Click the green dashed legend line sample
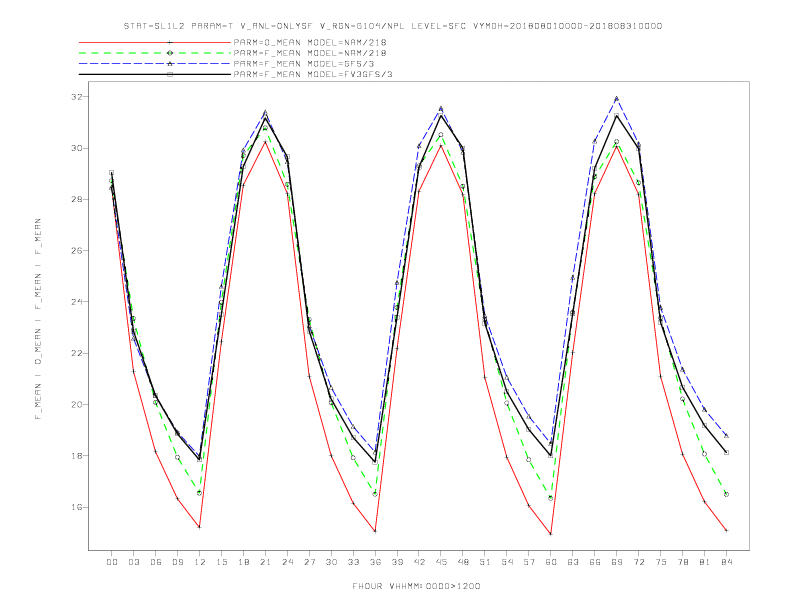 [x=155, y=53]
